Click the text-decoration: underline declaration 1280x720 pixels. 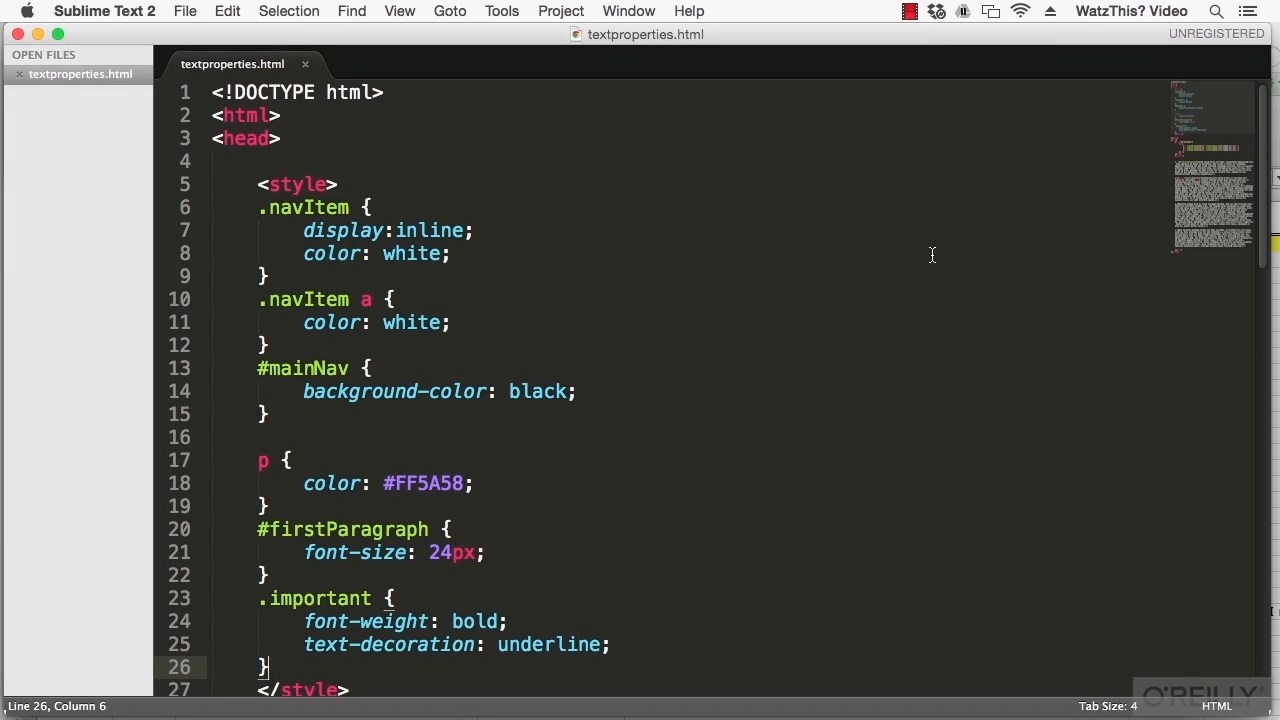[x=457, y=644]
